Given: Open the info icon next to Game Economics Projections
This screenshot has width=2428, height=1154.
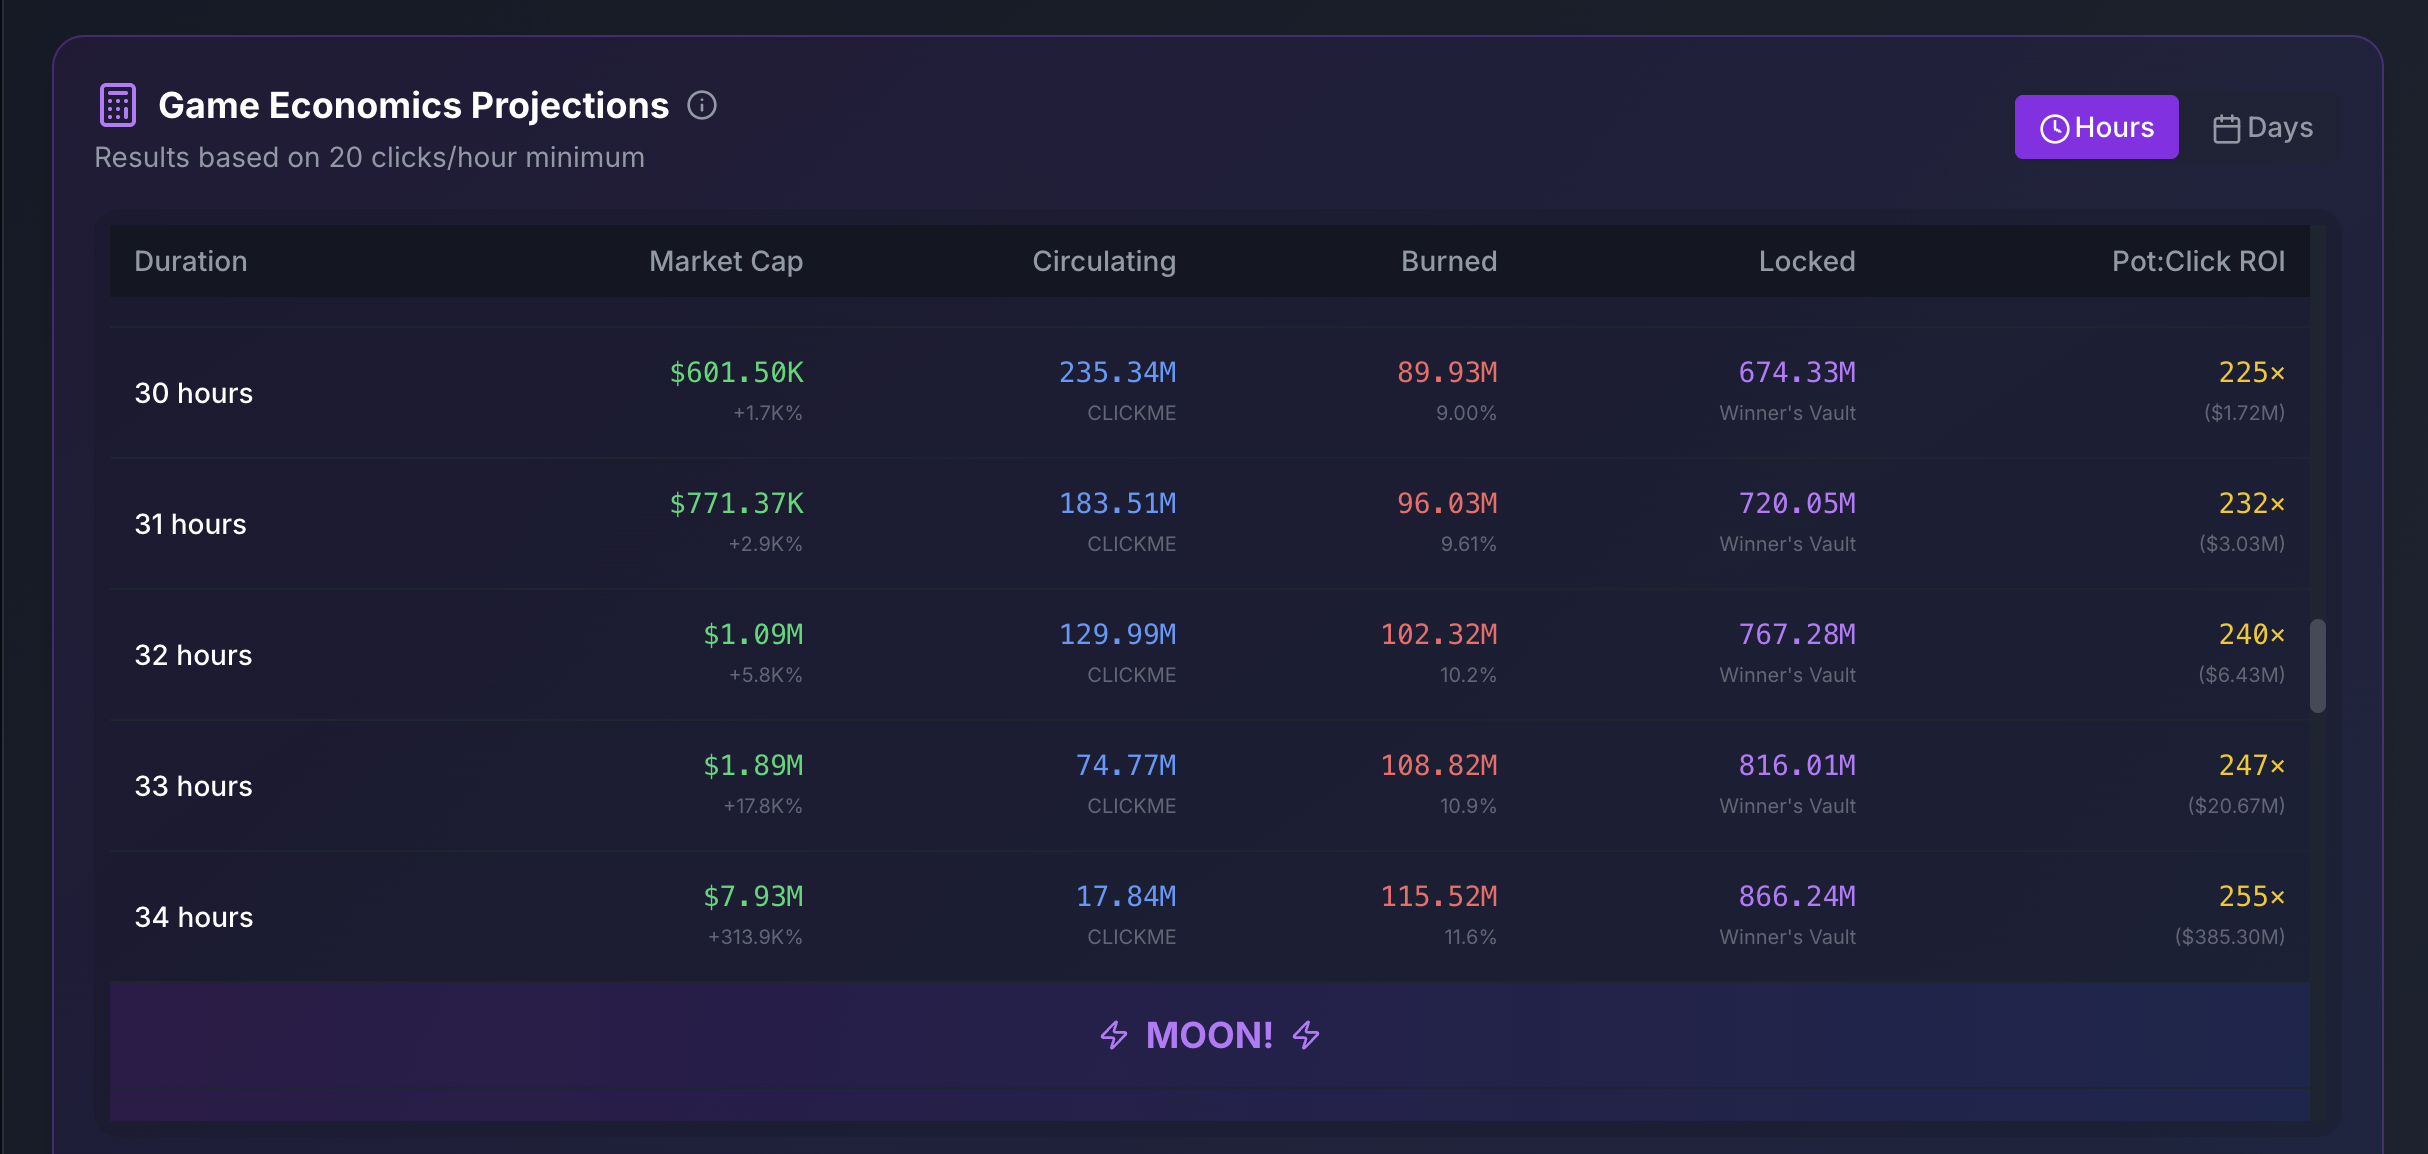Looking at the screenshot, I should click(x=702, y=105).
